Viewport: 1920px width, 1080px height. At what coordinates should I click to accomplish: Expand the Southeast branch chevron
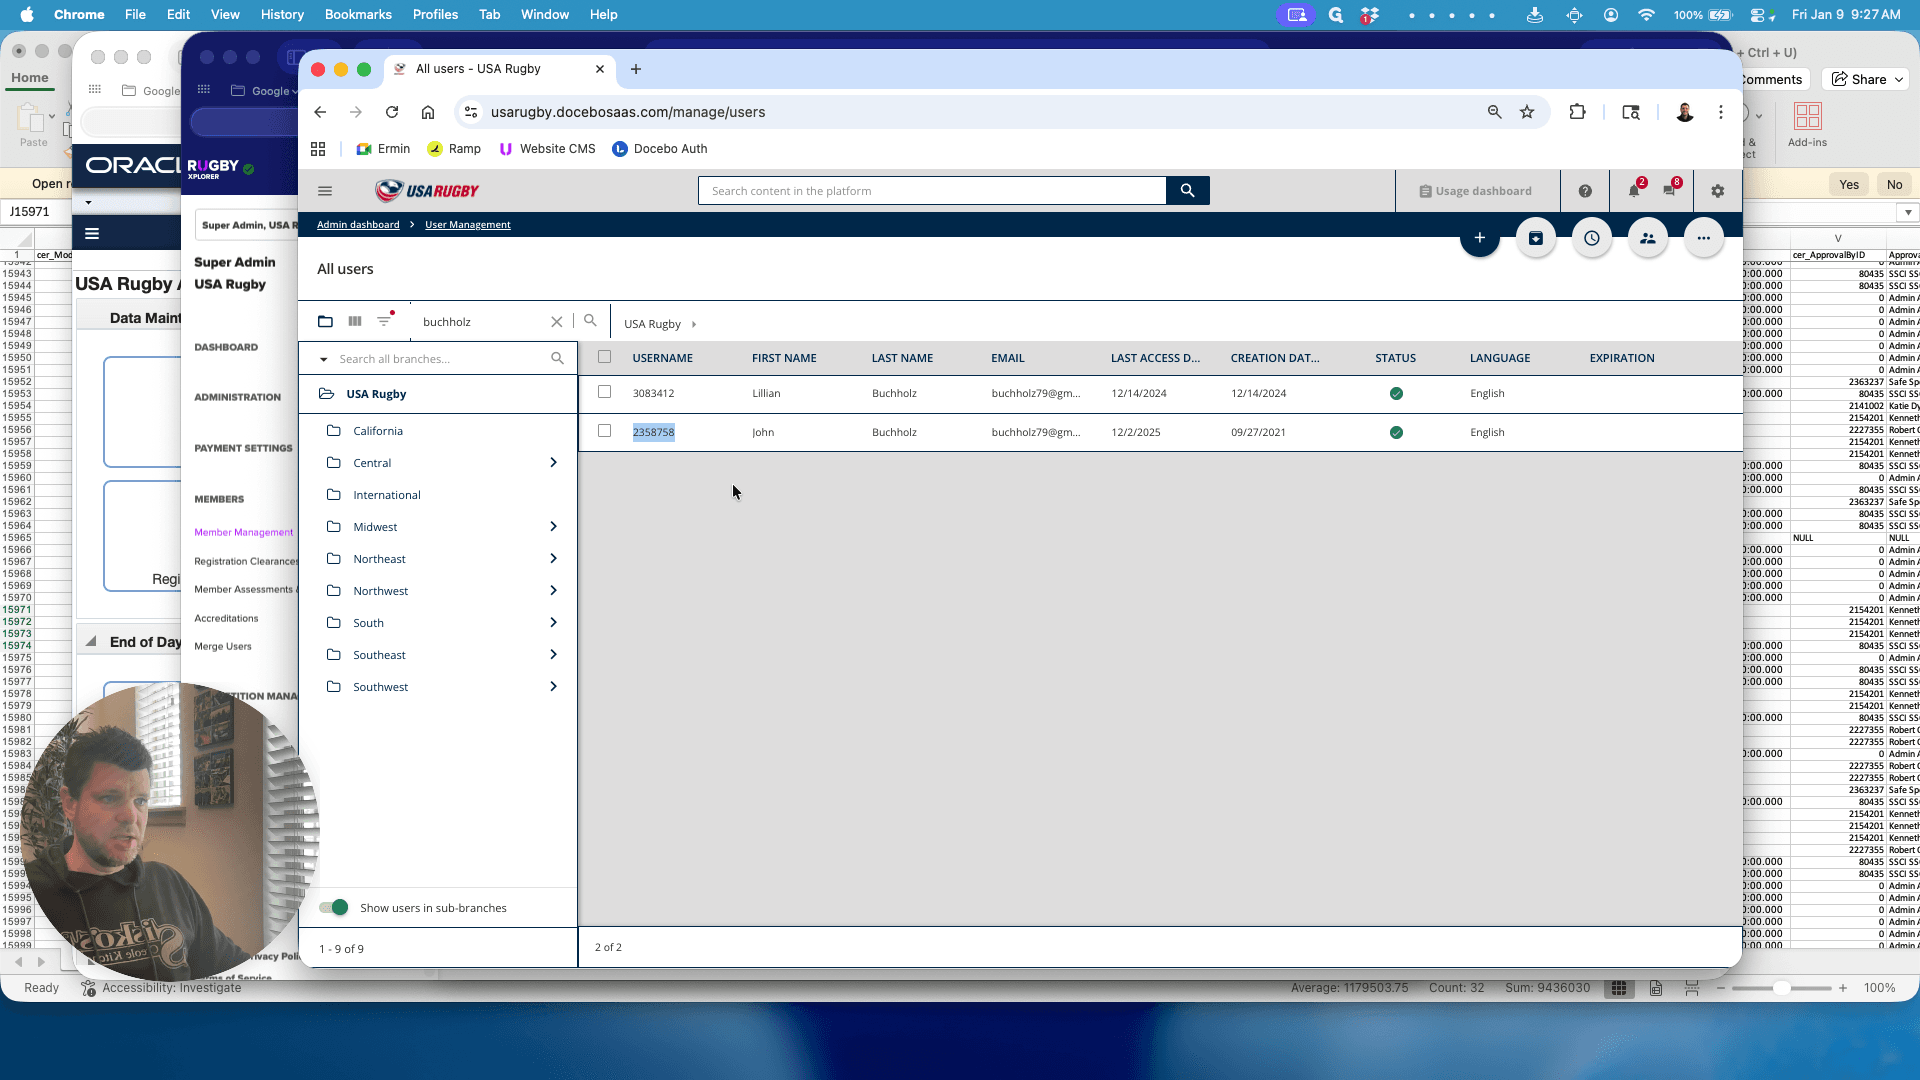(553, 655)
